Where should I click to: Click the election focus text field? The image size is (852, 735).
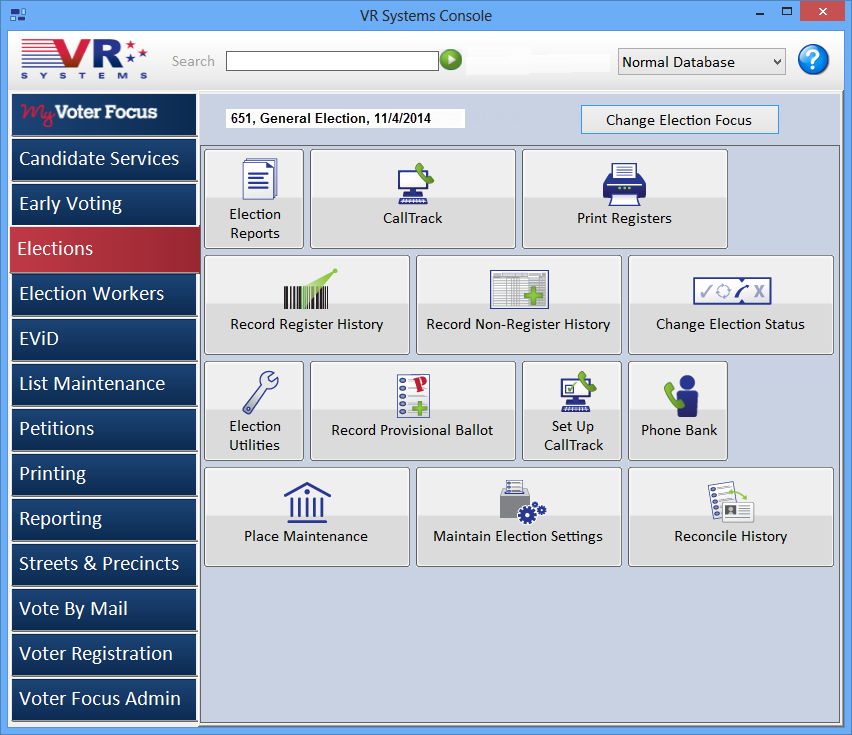coord(345,118)
